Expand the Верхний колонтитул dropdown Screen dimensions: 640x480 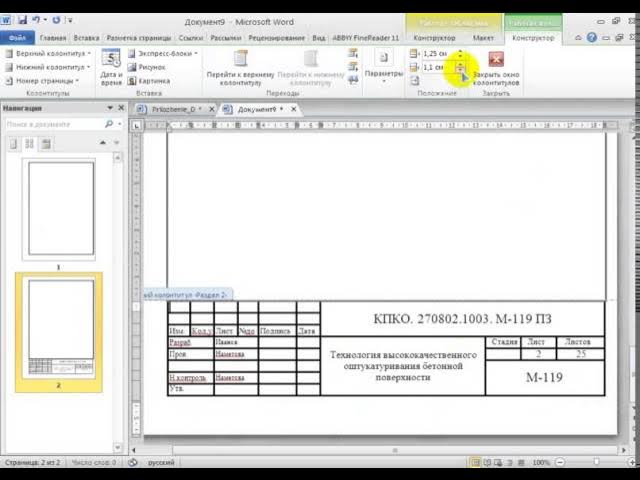(x=48, y=53)
